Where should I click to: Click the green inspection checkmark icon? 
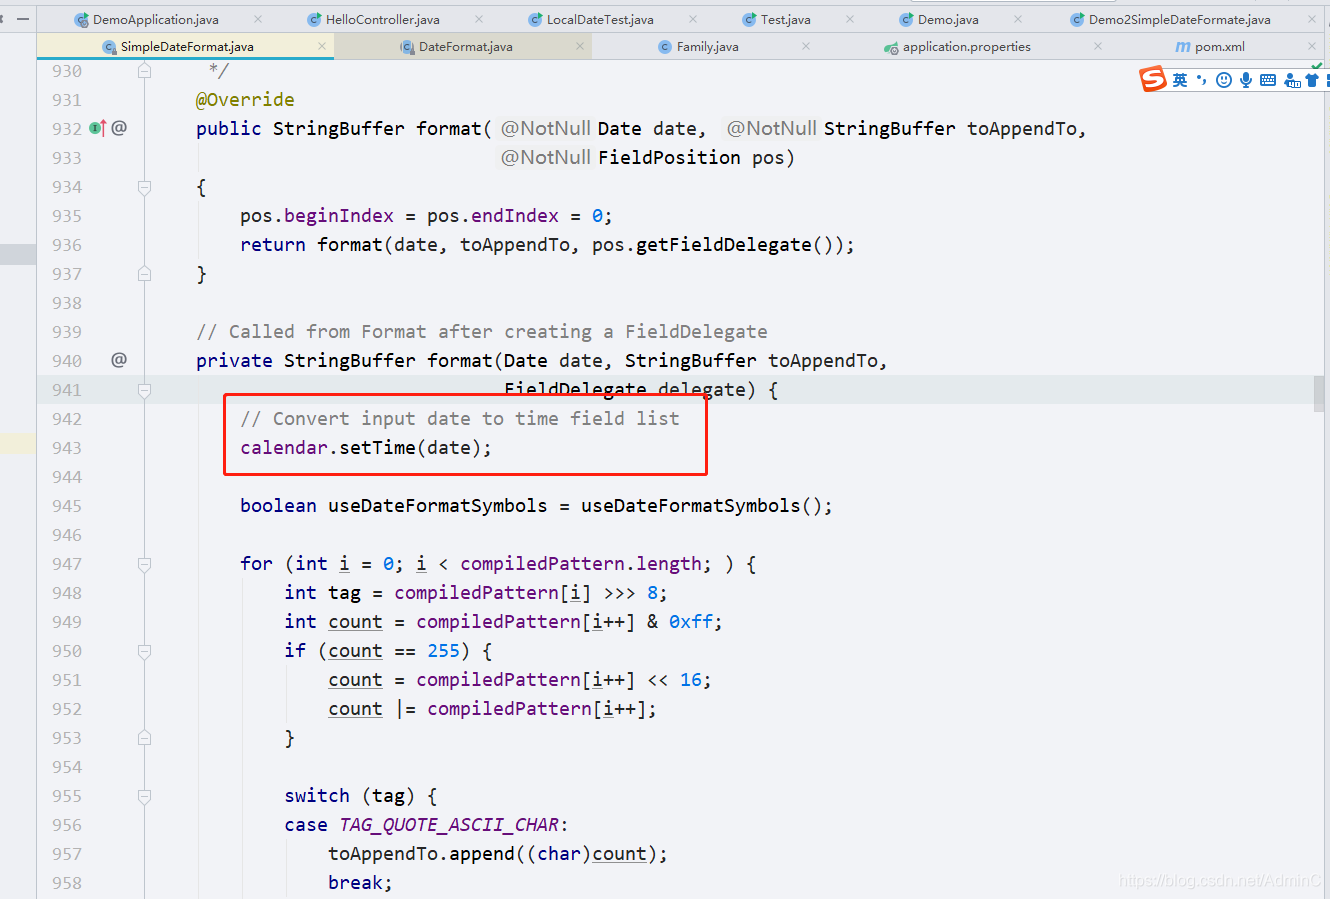[x=1317, y=67]
